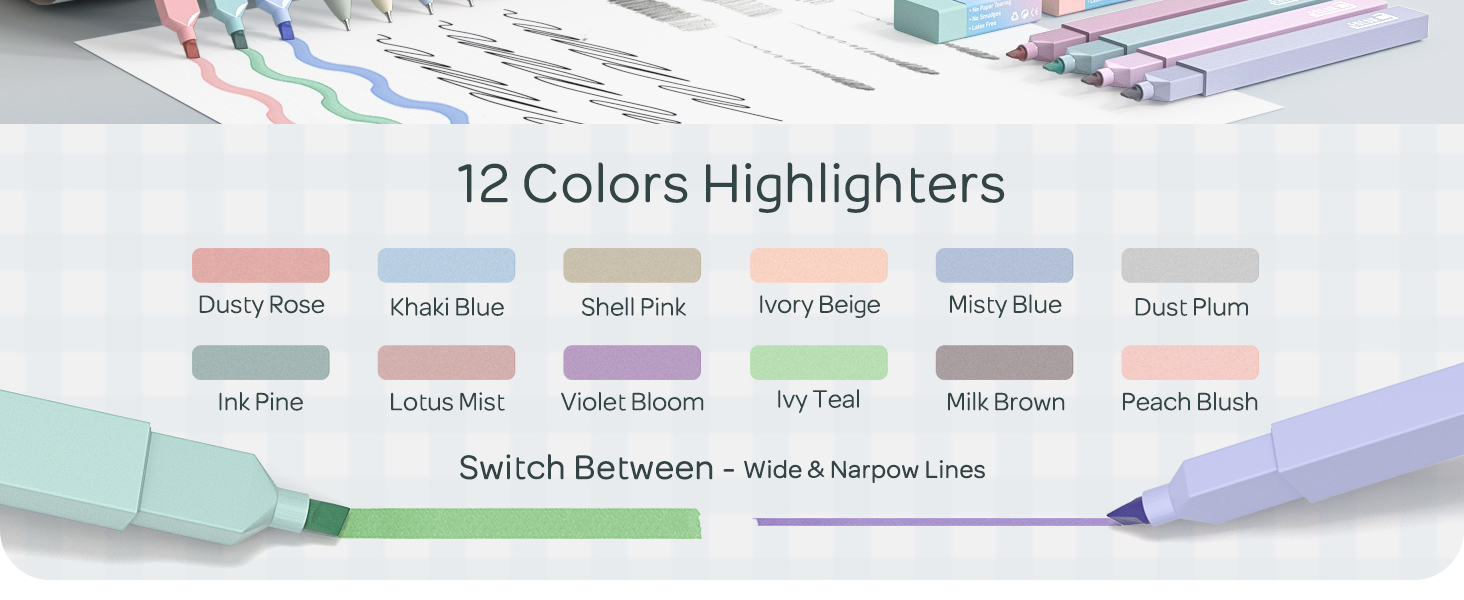Screen dimensions: 1464x600
Task: Click the narrow purple line stroke
Action: pyautogui.click(x=932, y=521)
